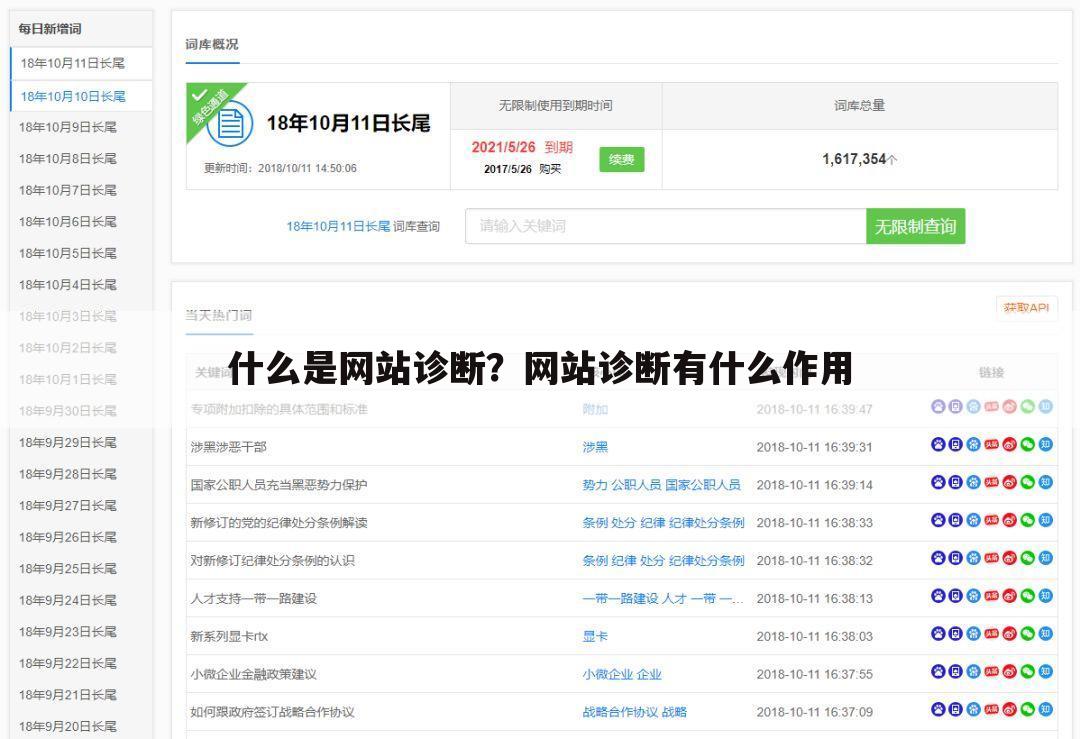1080x739 pixels.
Task: Open Weibo icon for 国家公职人员充当黑恶势力保护
Action: tap(1010, 482)
